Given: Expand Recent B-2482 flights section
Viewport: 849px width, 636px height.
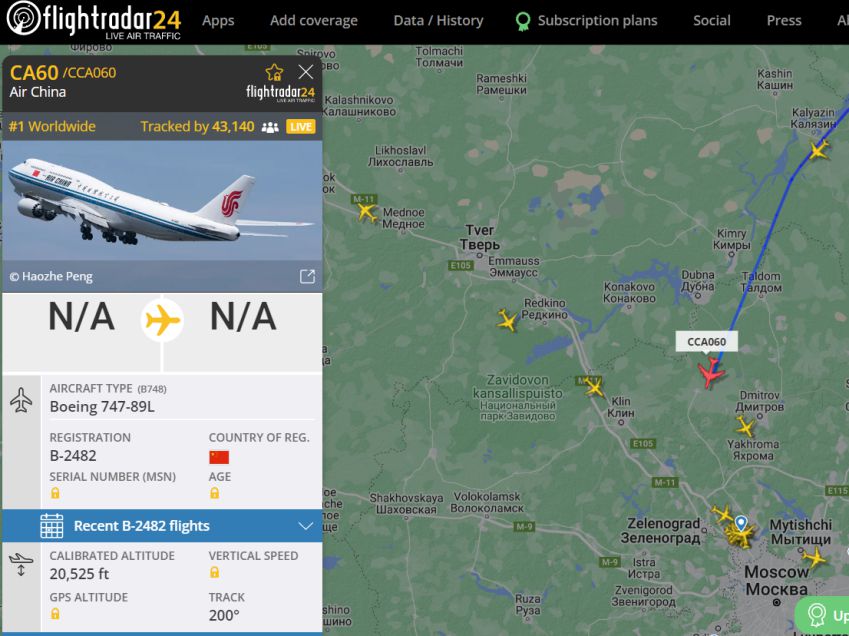Looking at the screenshot, I should (x=162, y=526).
